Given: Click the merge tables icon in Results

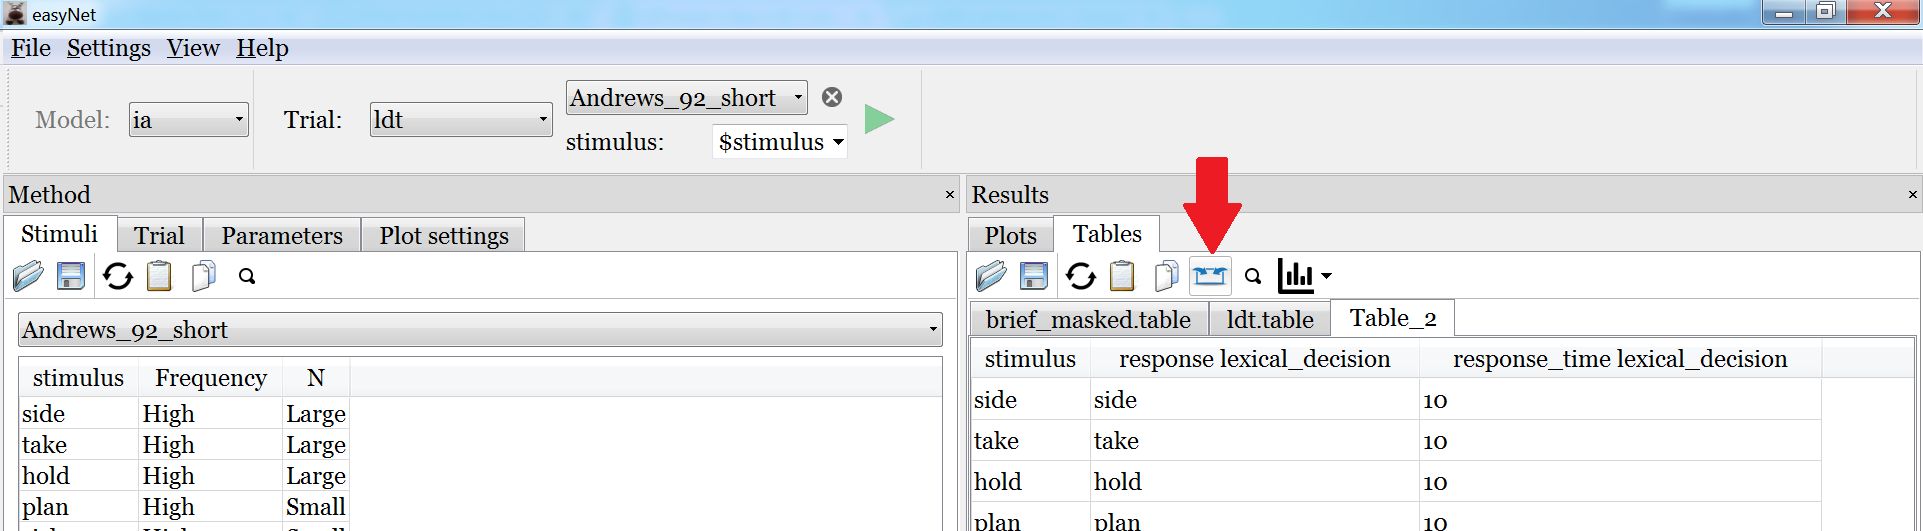Looking at the screenshot, I should pyautogui.click(x=1209, y=276).
